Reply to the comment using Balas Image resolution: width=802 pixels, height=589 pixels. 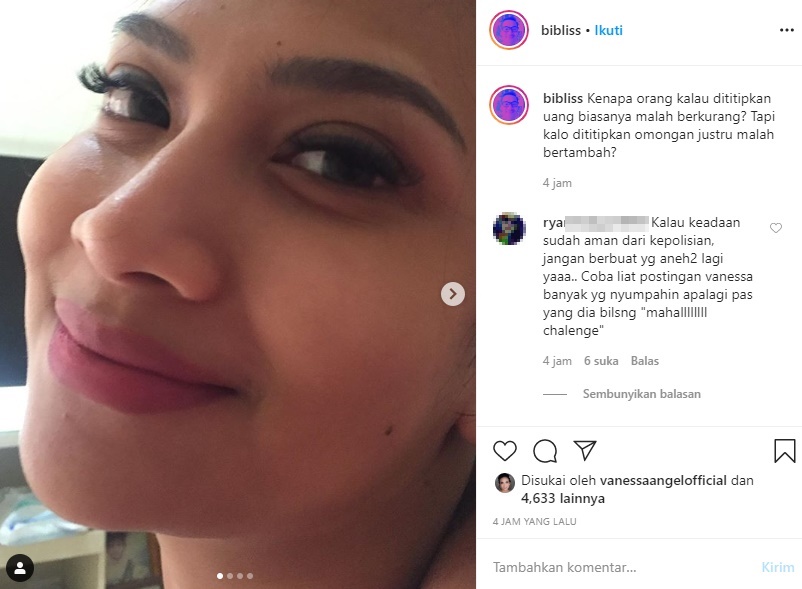tap(643, 361)
